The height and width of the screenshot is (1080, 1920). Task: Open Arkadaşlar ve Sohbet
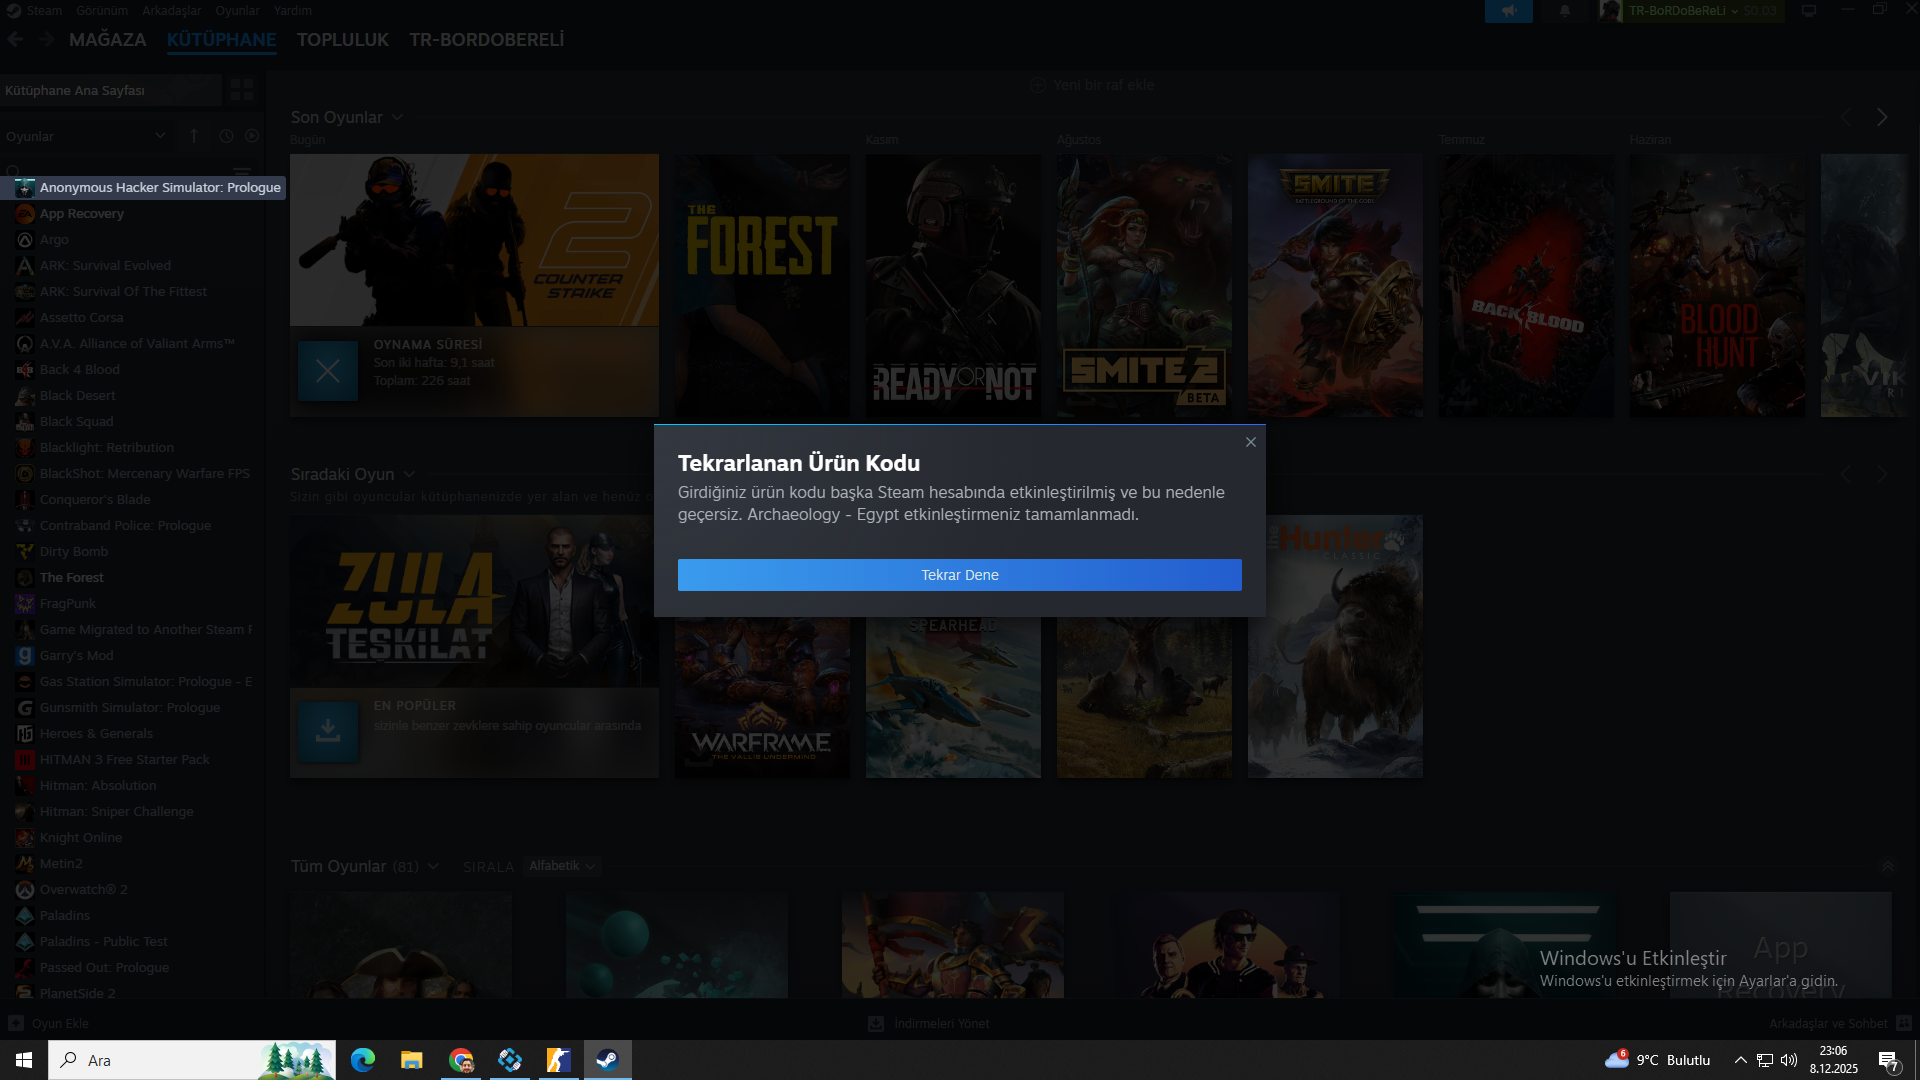1840,1023
